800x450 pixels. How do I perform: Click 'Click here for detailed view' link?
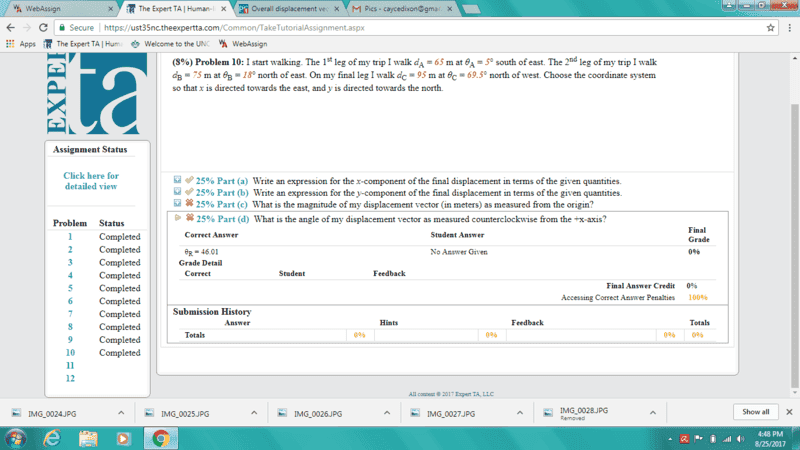pos(90,181)
